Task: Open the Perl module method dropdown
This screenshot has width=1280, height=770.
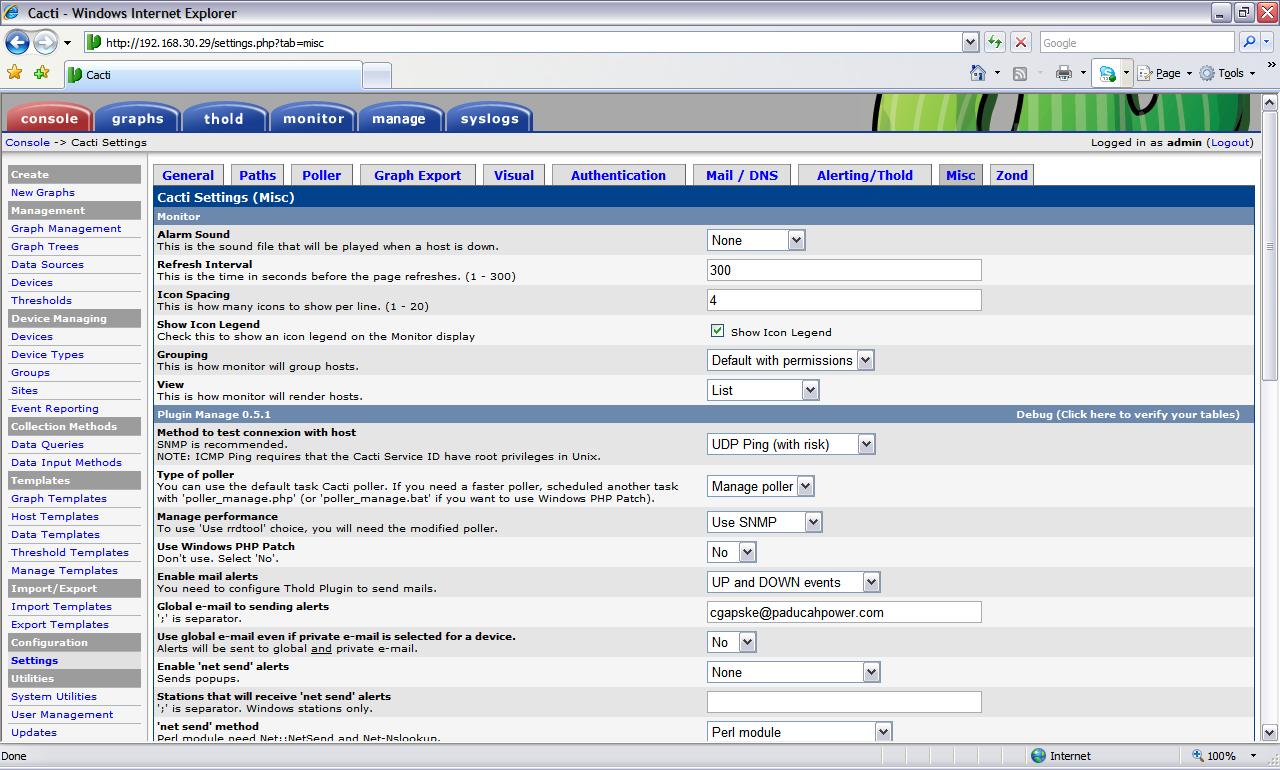Action: tap(799, 732)
